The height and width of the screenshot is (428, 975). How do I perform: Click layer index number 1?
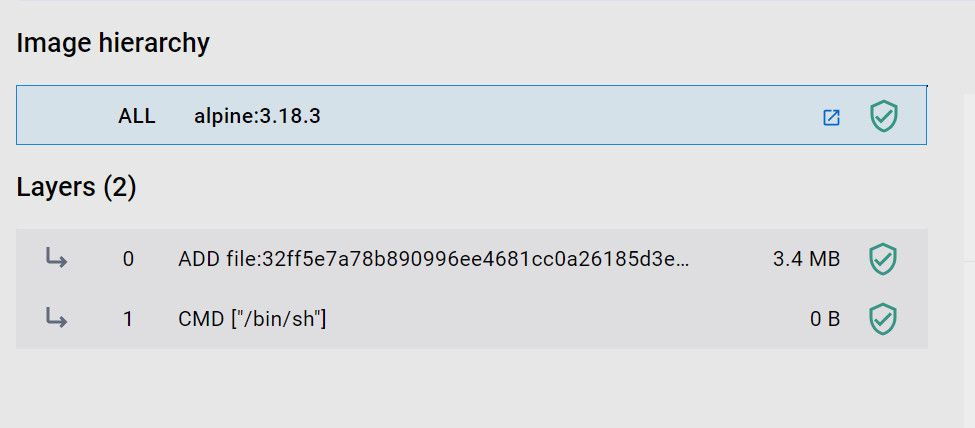click(128, 319)
